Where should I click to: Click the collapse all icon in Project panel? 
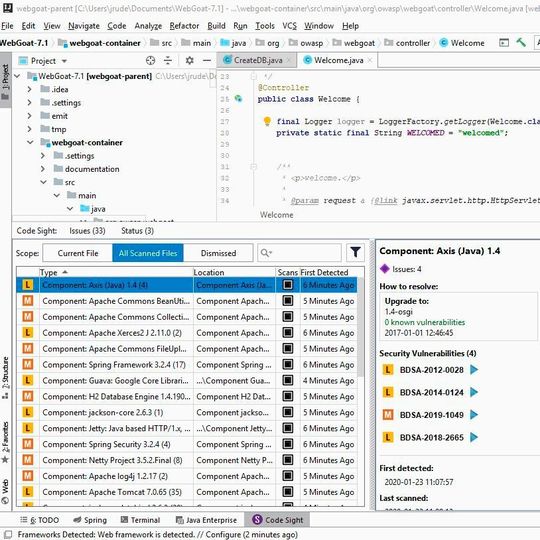click(x=168, y=61)
